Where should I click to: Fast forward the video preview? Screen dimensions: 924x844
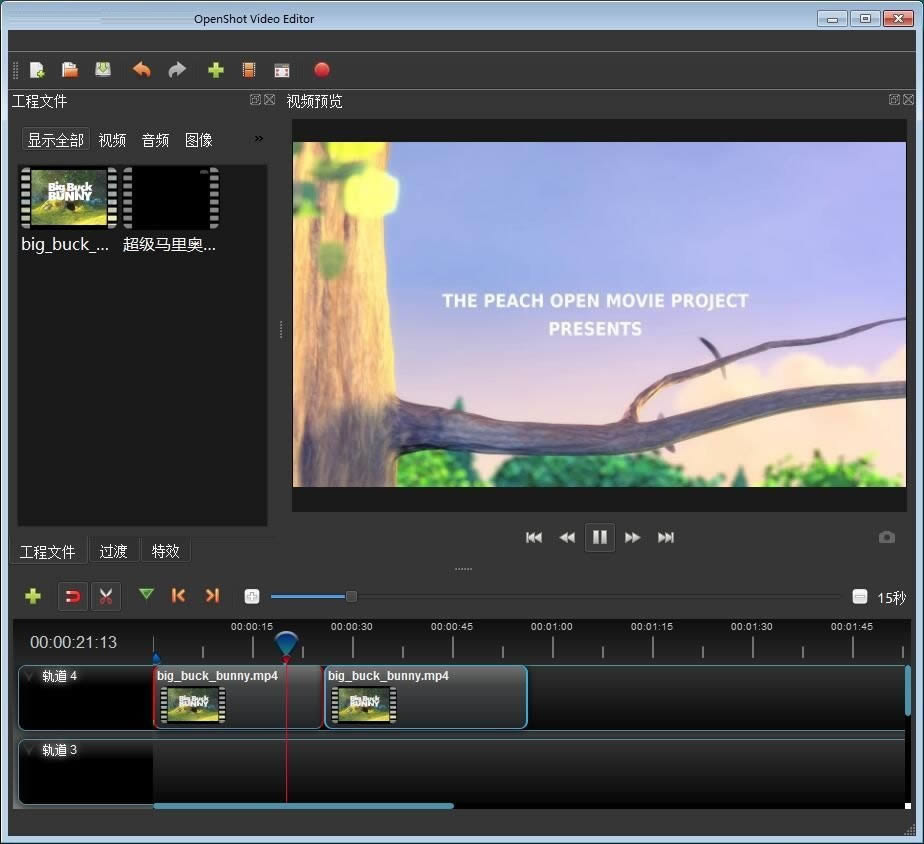coord(632,538)
